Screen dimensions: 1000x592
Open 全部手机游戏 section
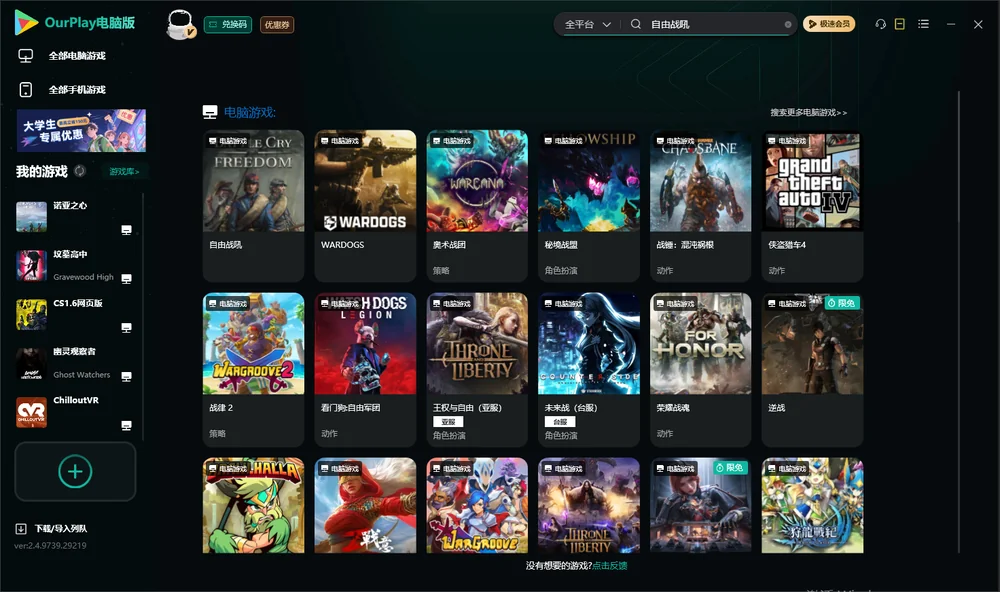[77, 90]
